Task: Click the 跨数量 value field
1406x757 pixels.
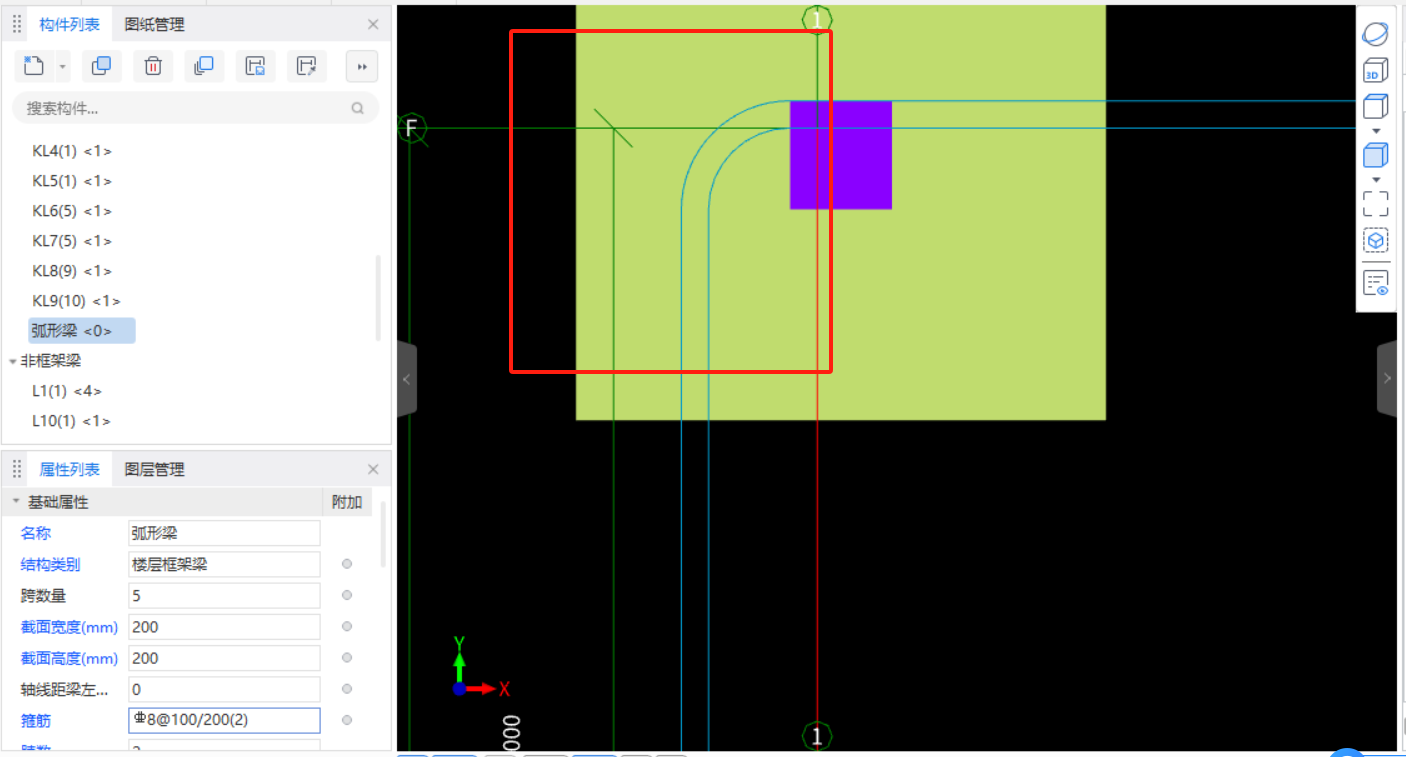Action: pos(224,596)
